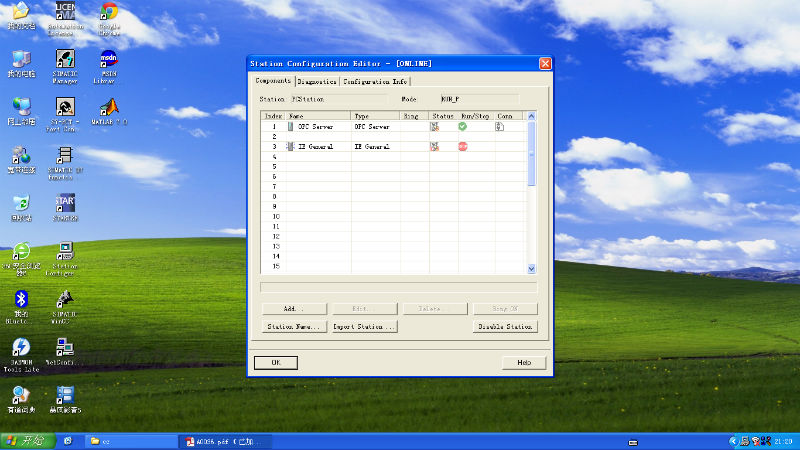Launch the SIMATIC WinCC desktop shortcut
The height and width of the screenshot is (450, 800).
[65, 307]
